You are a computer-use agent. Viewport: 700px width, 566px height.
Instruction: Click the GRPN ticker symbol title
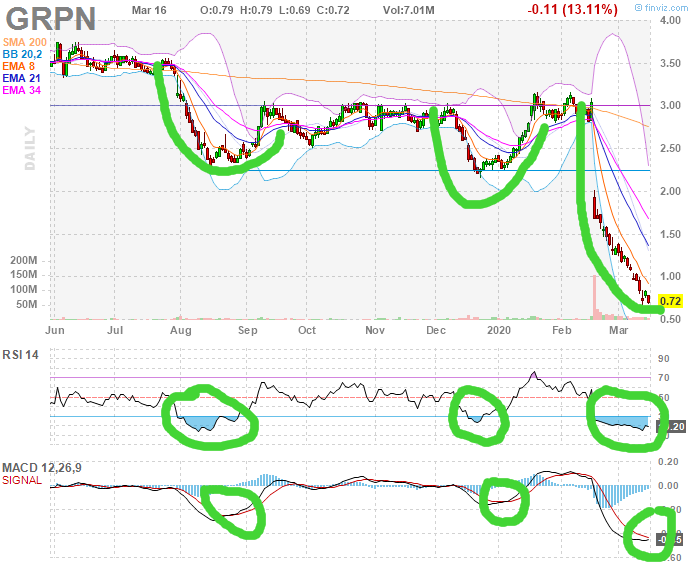point(50,19)
